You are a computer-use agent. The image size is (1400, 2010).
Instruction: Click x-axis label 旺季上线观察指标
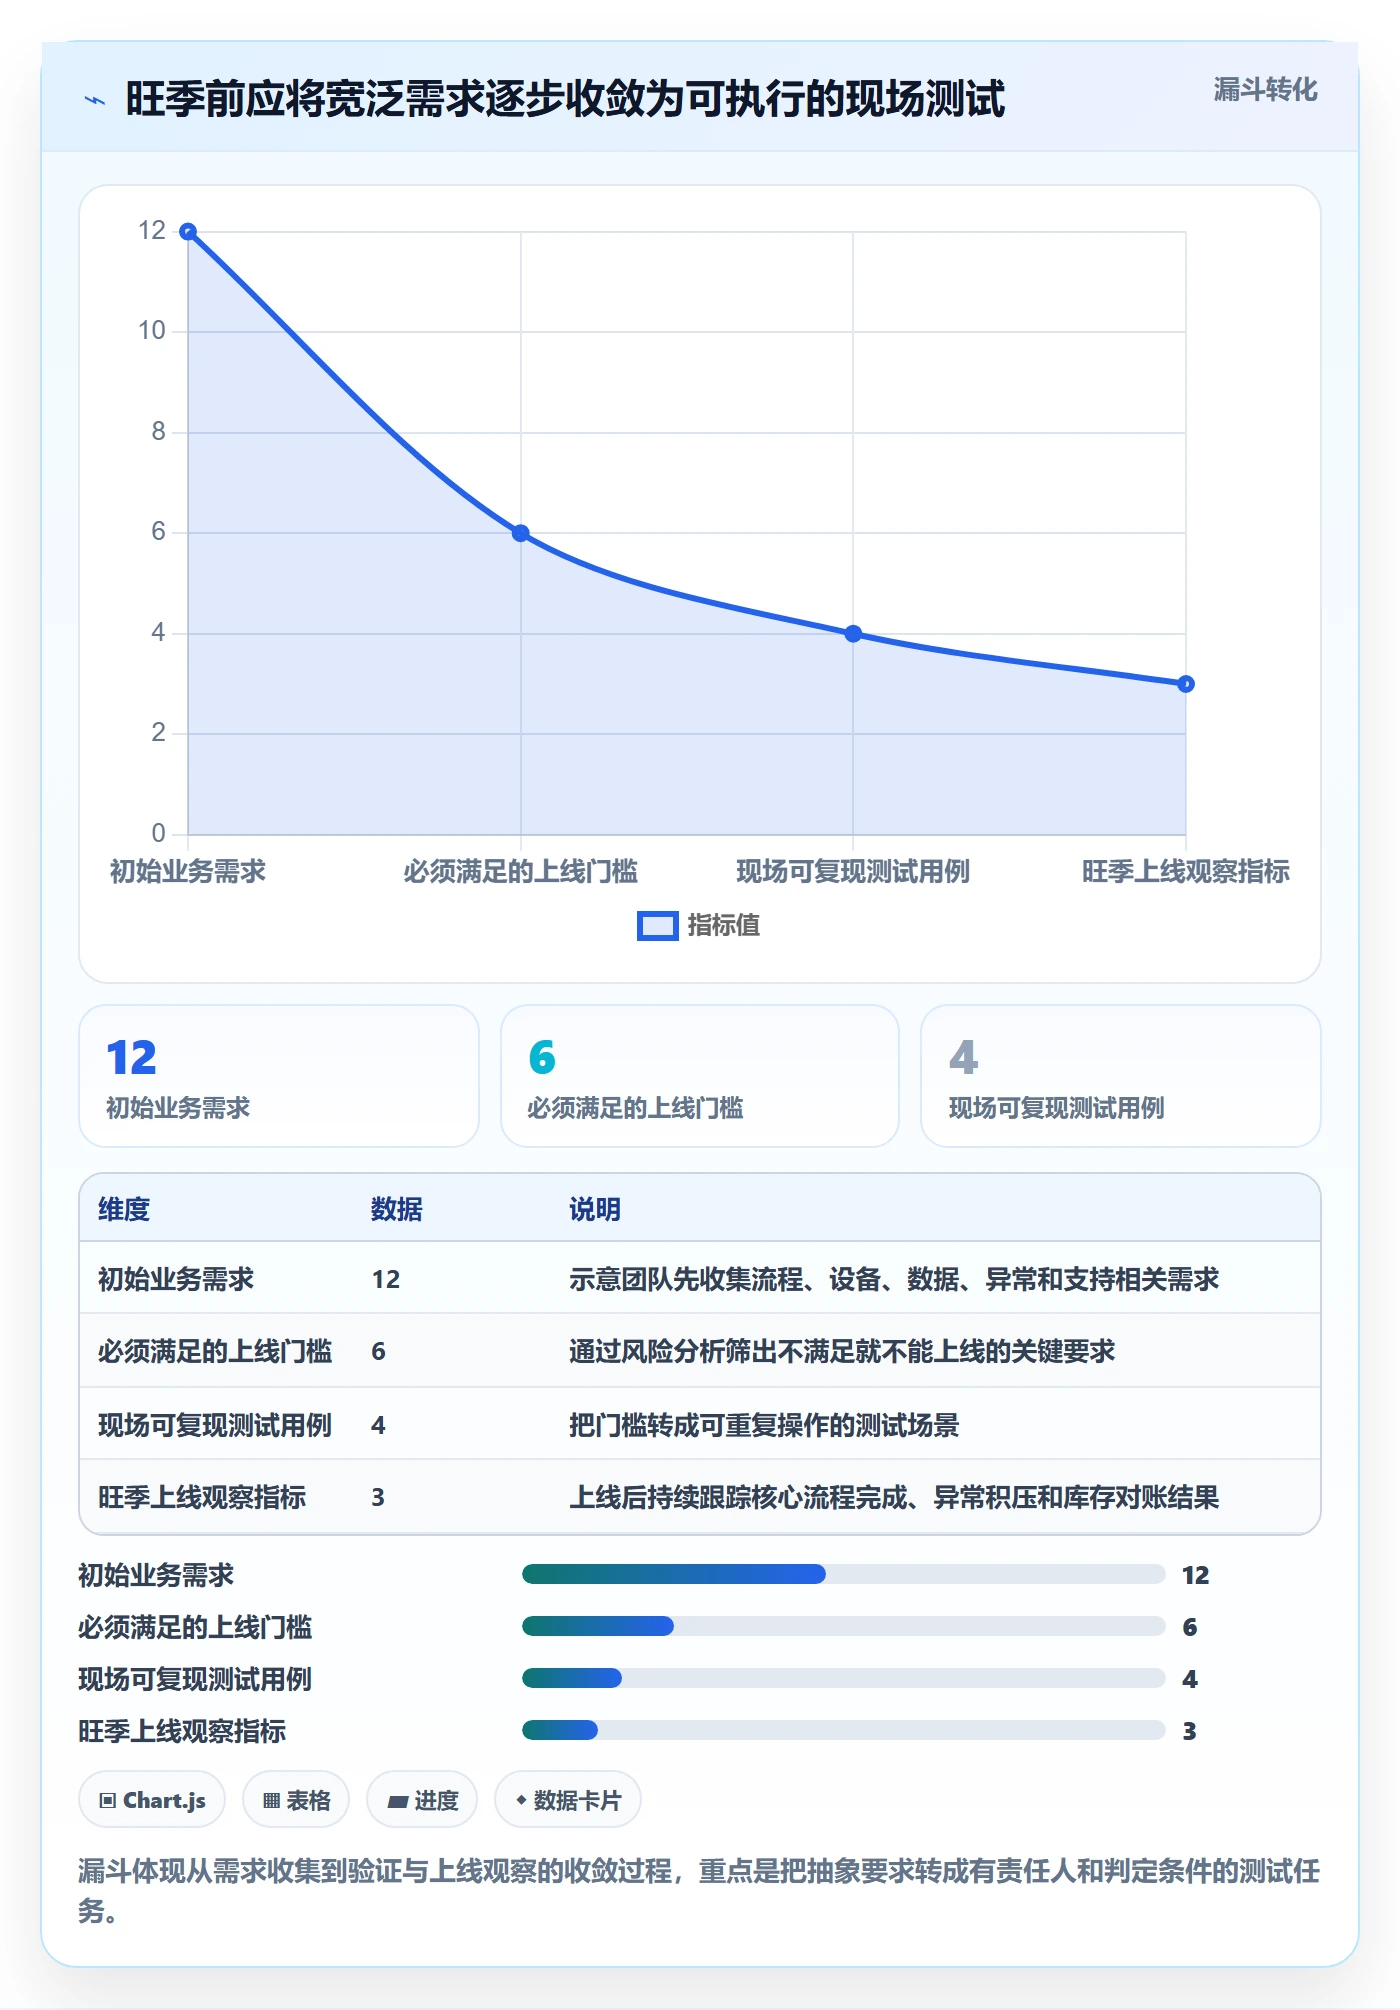1186,872
